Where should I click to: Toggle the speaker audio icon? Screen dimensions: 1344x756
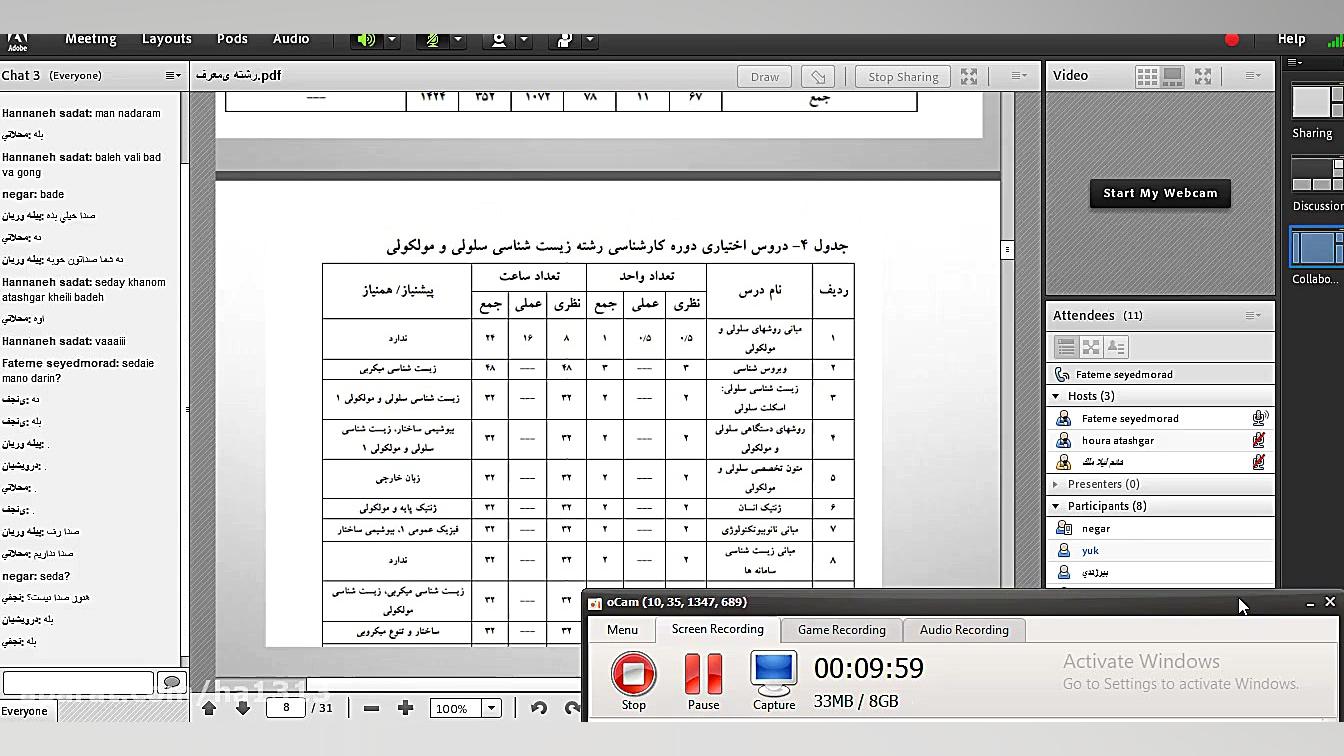pyautogui.click(x=366, y=40)
